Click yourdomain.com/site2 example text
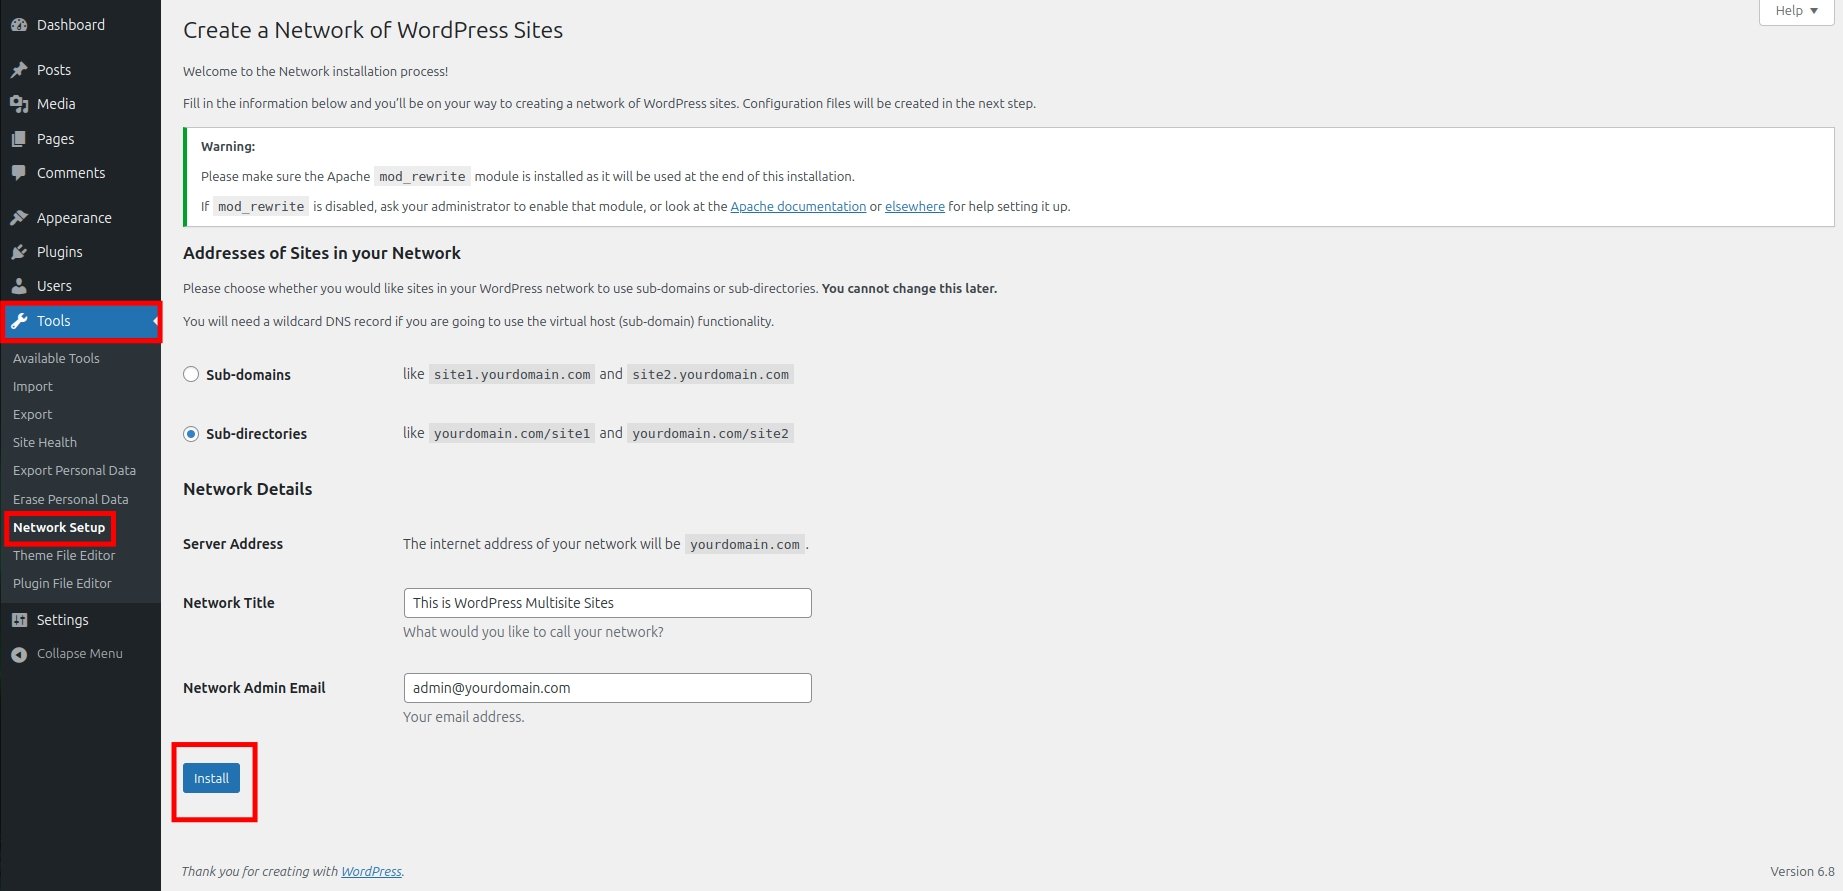The width and height of the screenshot is (1843, 891). click(711, 434)
